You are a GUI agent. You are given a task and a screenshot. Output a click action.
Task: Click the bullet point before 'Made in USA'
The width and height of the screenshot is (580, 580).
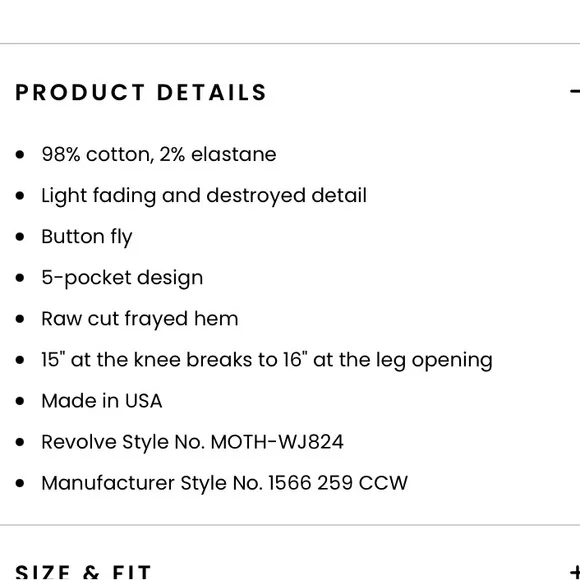click(20, 401)
